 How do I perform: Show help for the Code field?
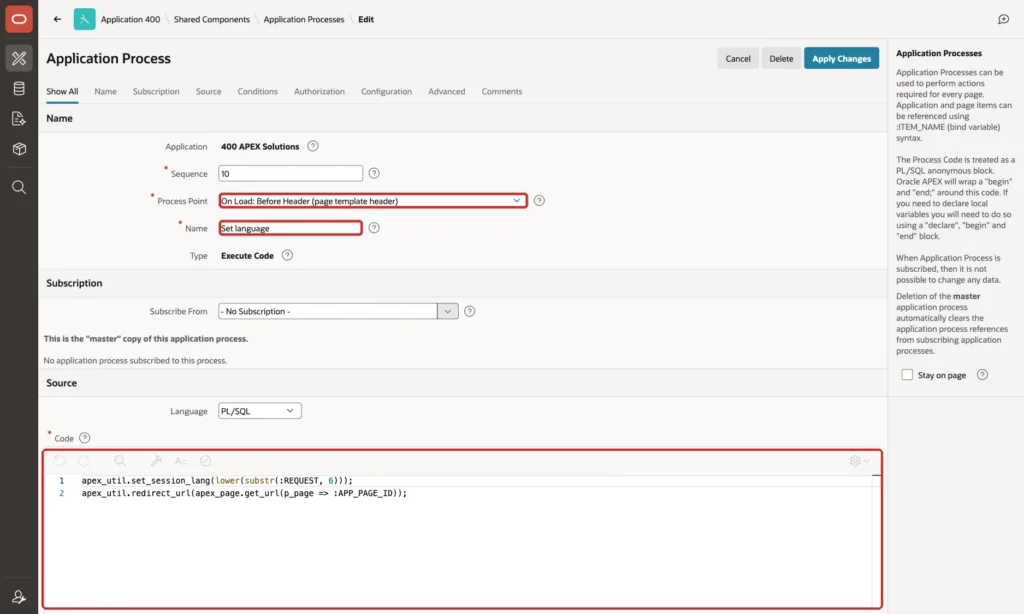[84, 438]
